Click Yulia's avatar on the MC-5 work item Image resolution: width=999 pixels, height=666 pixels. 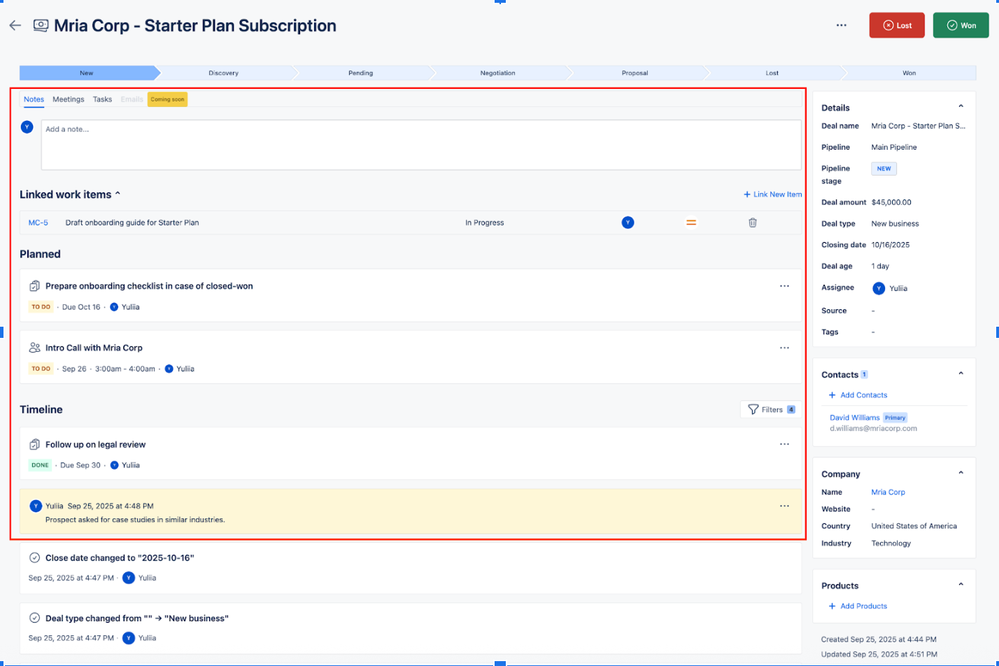click(627, 222)
